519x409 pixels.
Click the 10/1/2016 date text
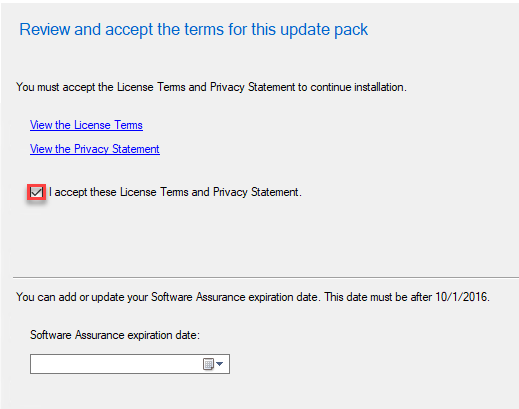tap(461, 297)
